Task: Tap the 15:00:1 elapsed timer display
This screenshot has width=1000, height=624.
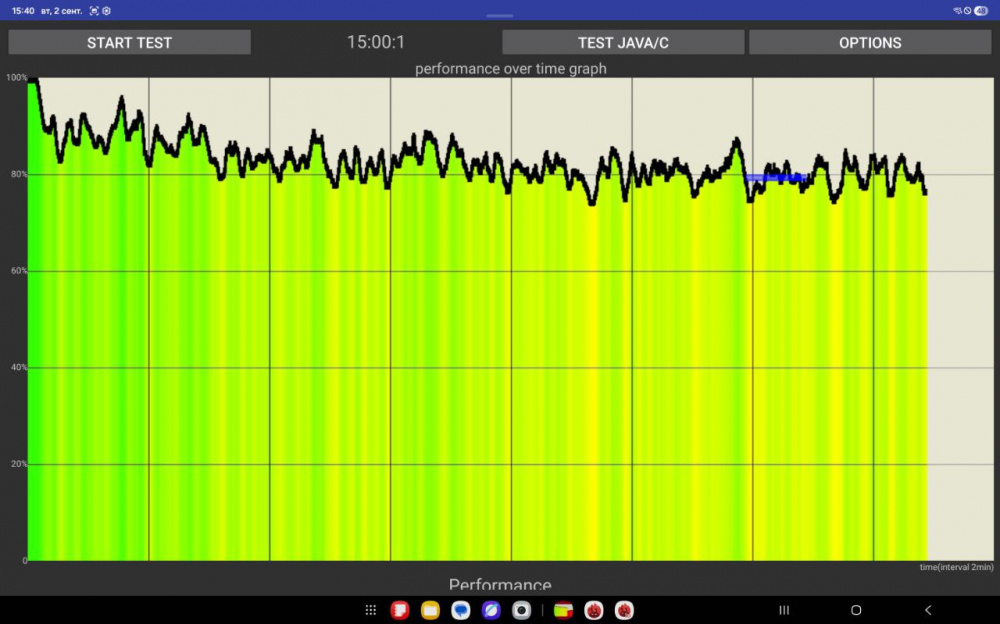Action: click(x=376, y=42)
